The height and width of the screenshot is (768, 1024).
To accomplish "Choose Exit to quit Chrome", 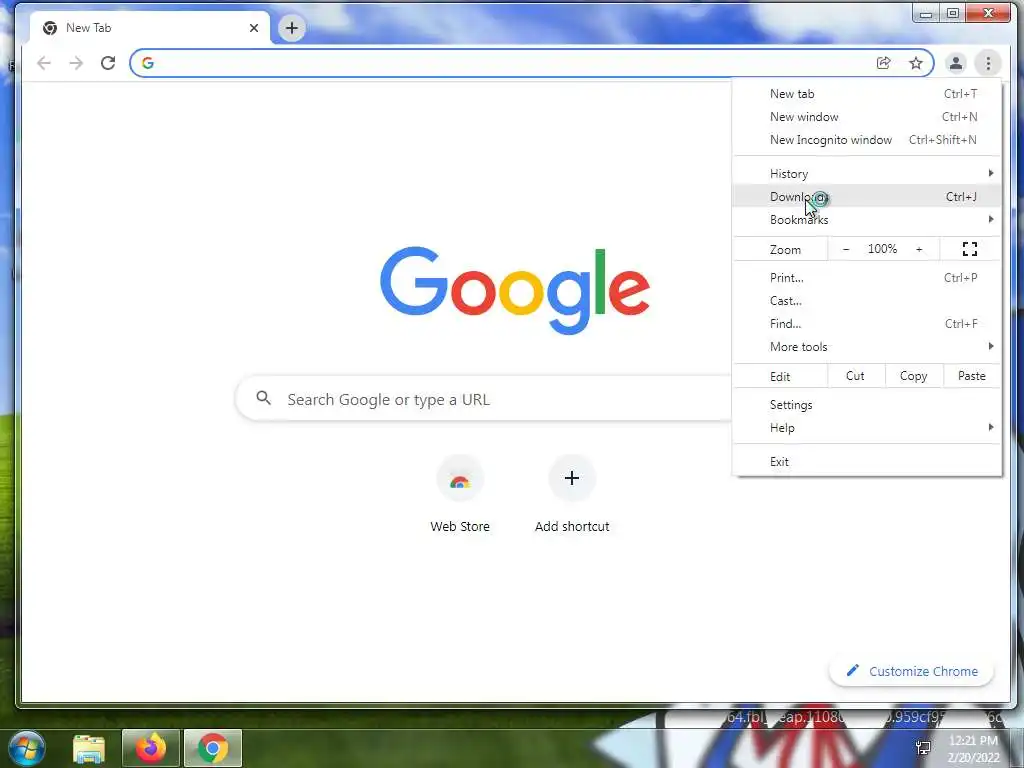I will coord(867,462).
